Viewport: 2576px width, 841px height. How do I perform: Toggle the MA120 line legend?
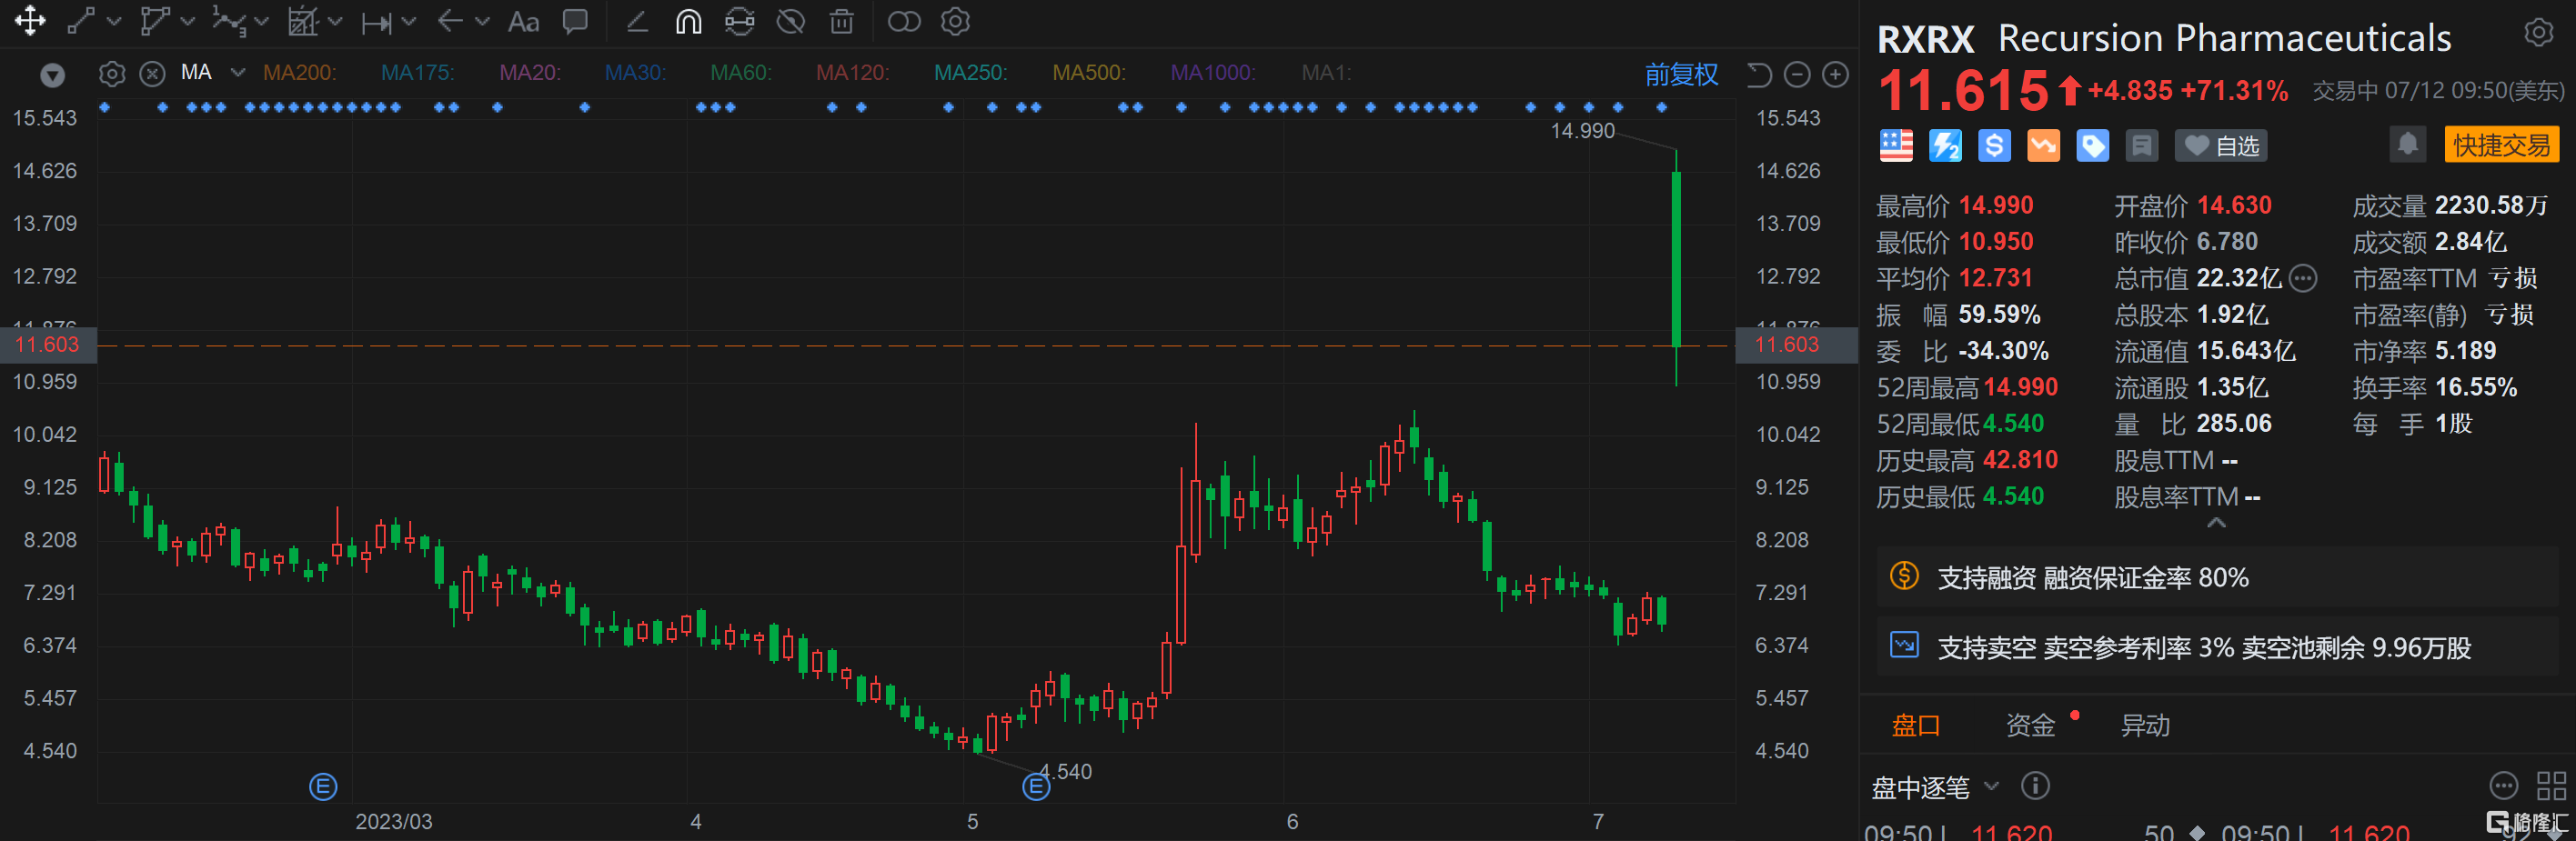point(852,73)
